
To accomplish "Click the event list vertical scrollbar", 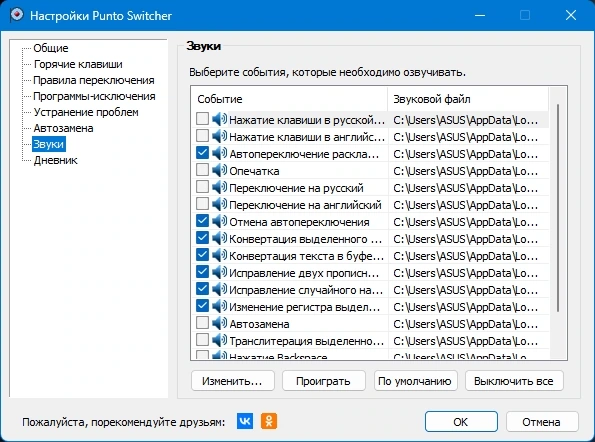I will click(x=558, y=208).
